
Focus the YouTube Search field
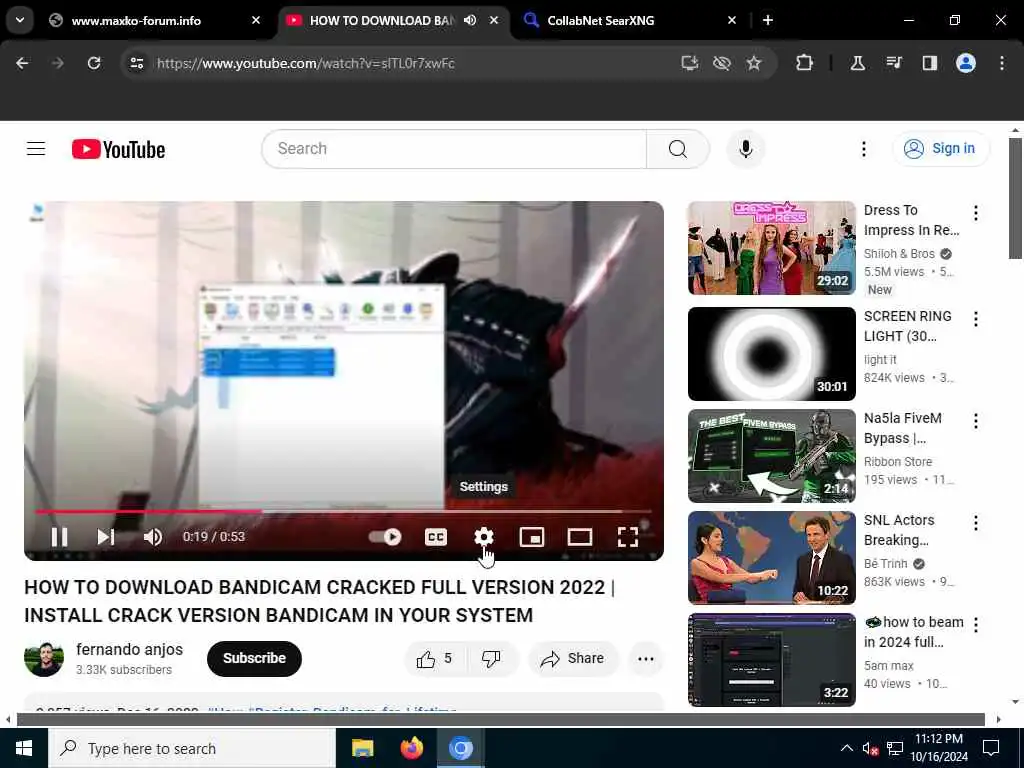point(454,149)
